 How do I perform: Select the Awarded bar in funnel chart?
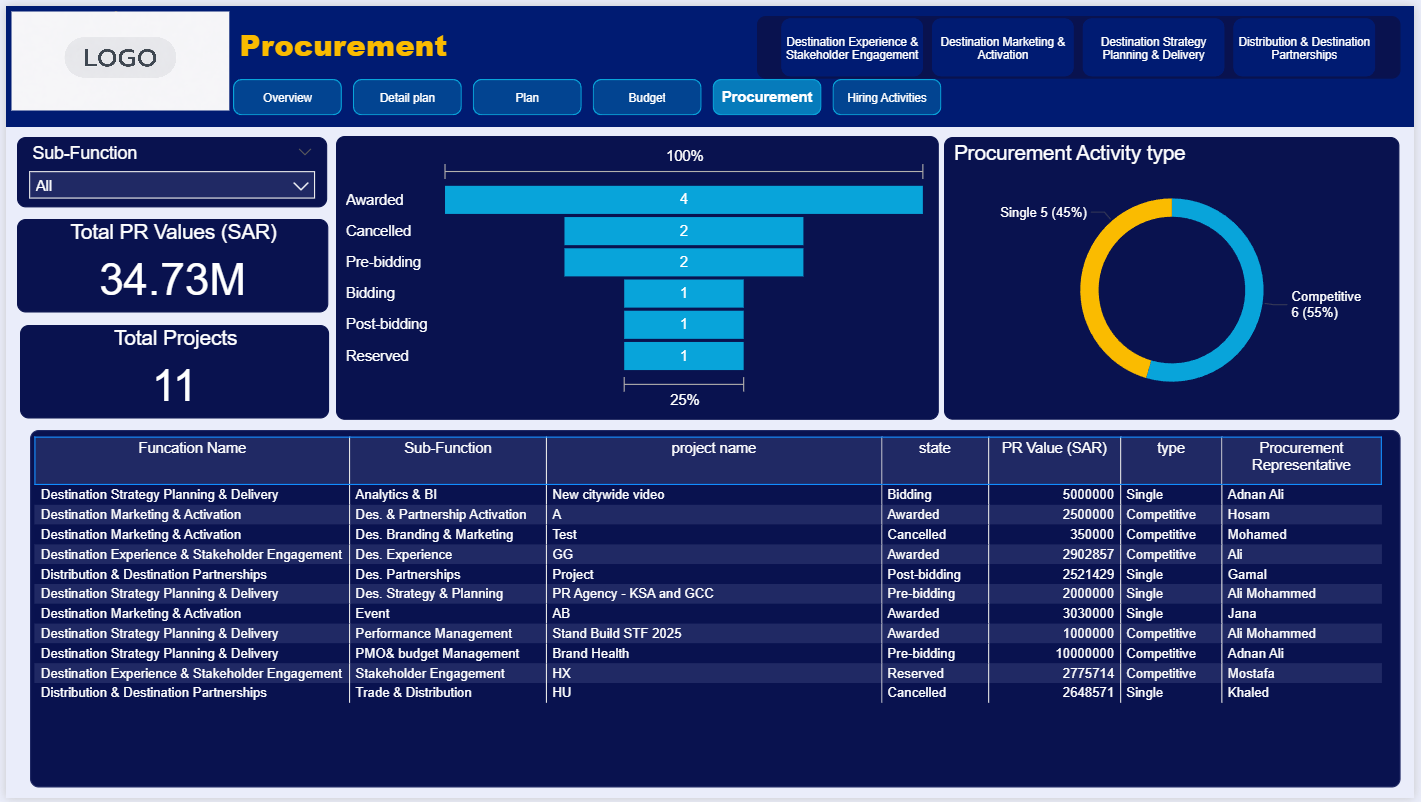click(683, 200)
